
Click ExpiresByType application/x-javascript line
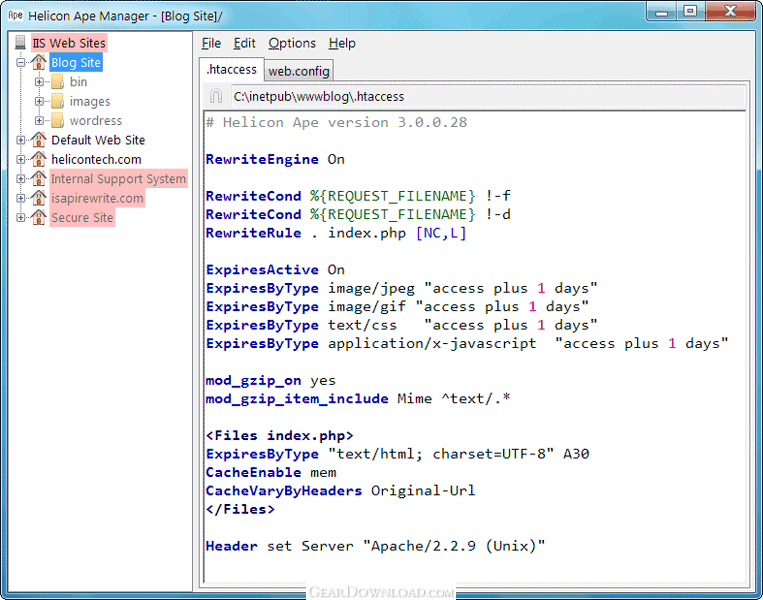(467, 344)
